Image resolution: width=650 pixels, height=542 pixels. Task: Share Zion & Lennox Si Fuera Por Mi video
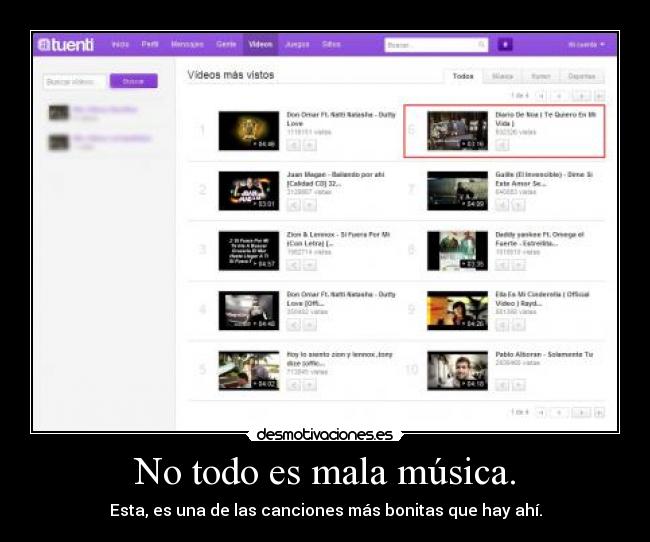pyautogui.click(x=293, y=265)
